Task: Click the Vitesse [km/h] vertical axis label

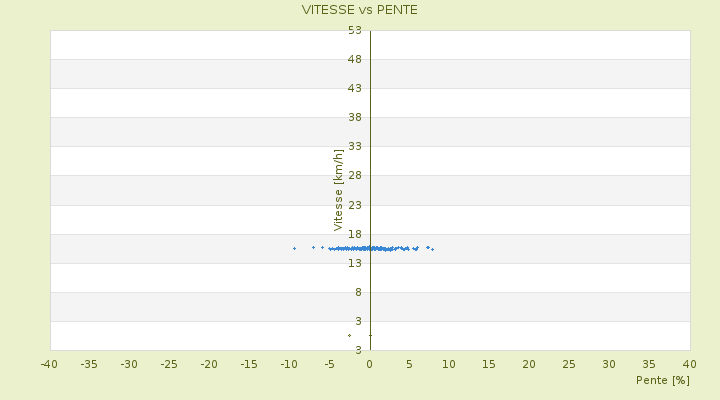Action: tap(339, 189)
